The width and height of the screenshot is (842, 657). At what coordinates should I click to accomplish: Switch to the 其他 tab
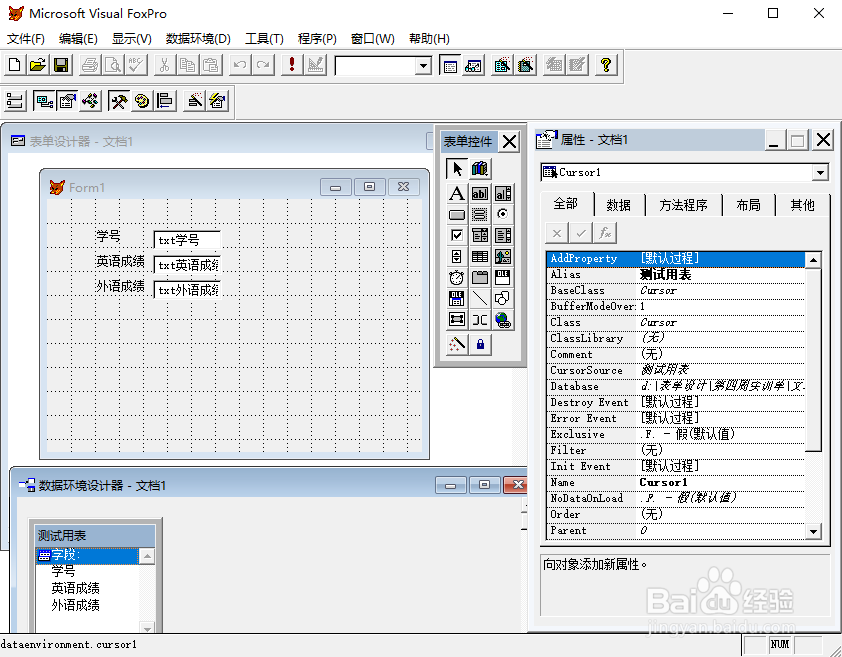tap(802, 205)
